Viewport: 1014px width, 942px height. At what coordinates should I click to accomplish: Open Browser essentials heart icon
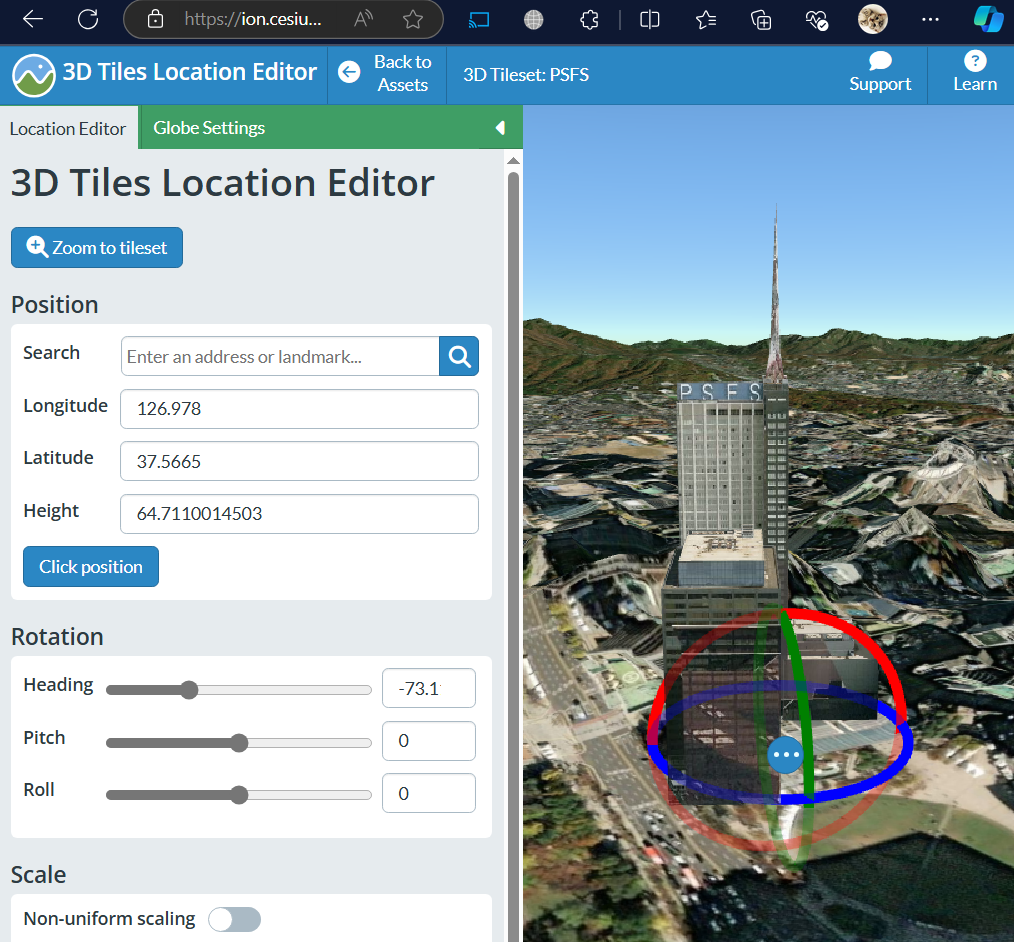click(x=816, y=21)
